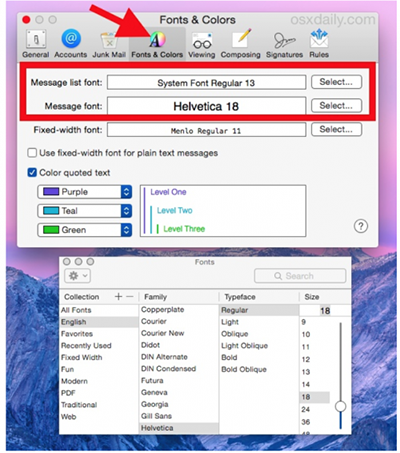
Task: Click Select button for Message font
Action: [x=336, y=106]
